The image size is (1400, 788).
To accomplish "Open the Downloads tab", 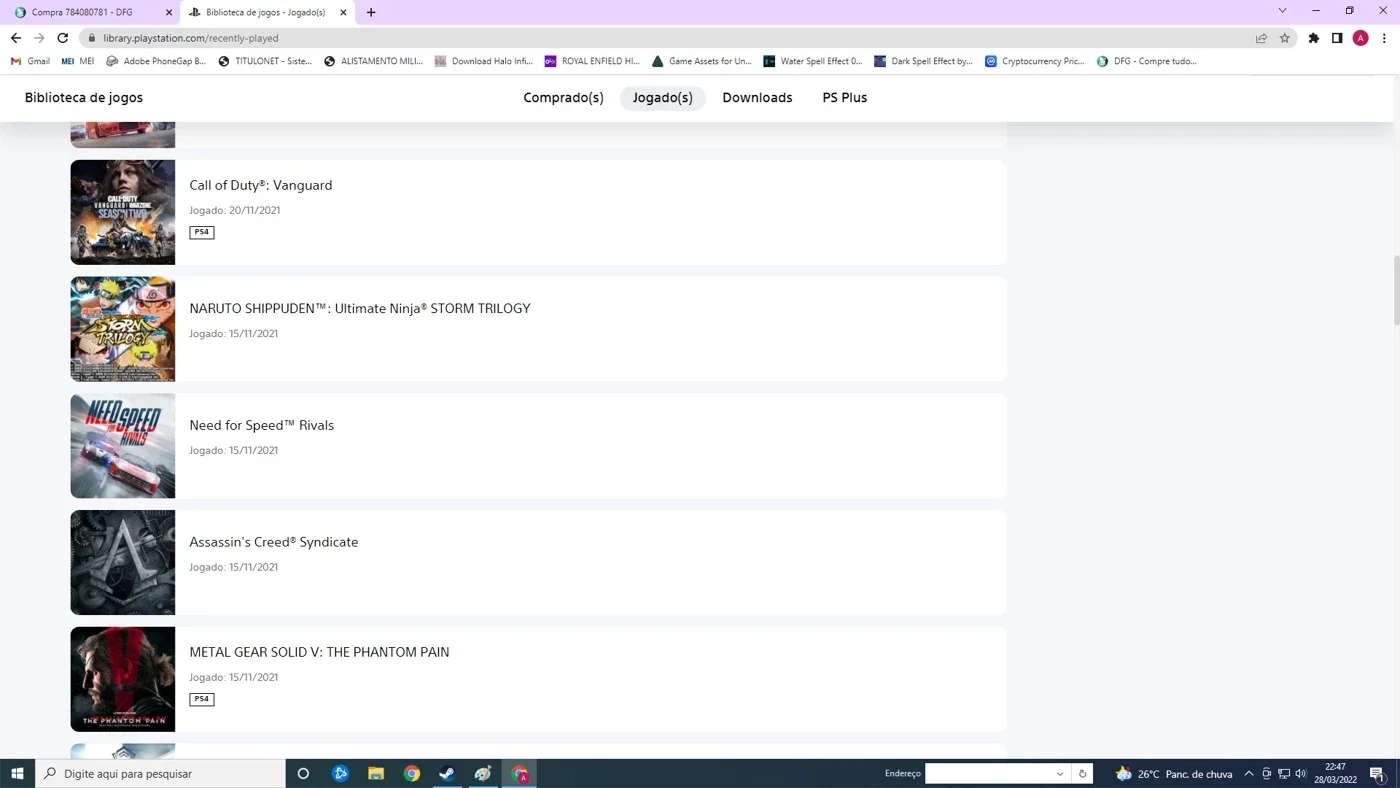I will tap(757, 98).
